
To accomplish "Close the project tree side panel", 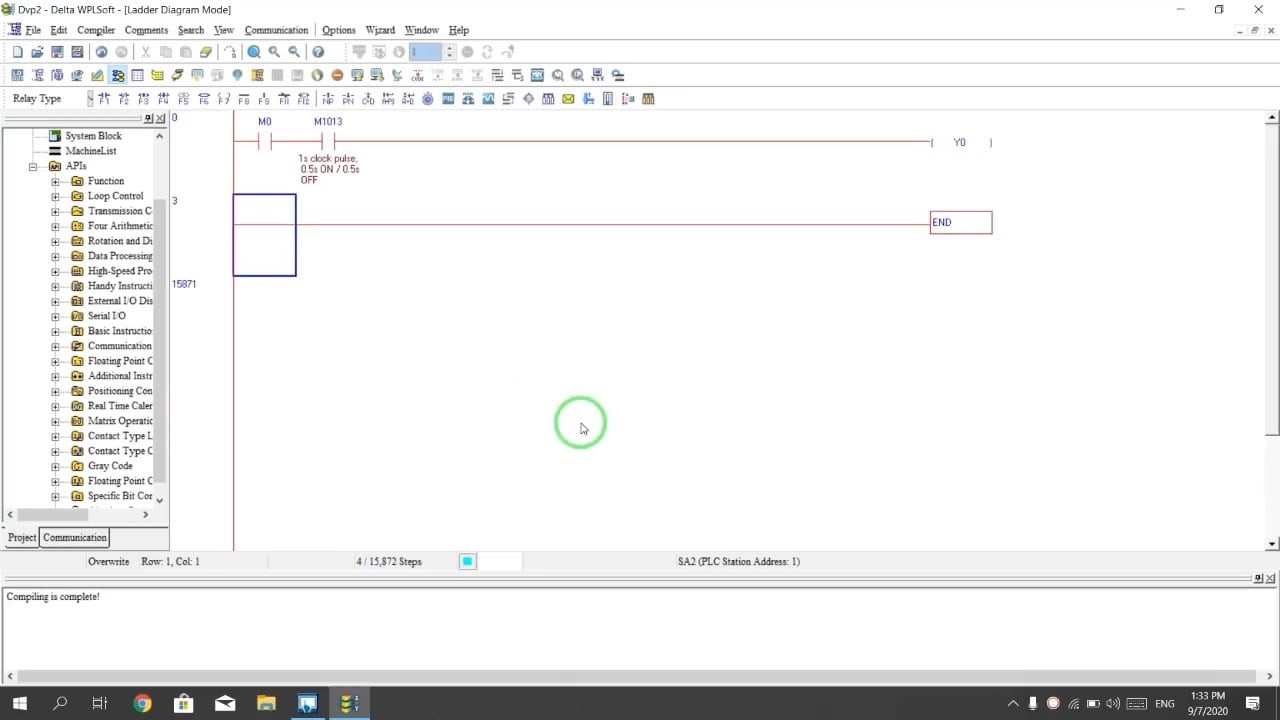I will tap(161, 119).
